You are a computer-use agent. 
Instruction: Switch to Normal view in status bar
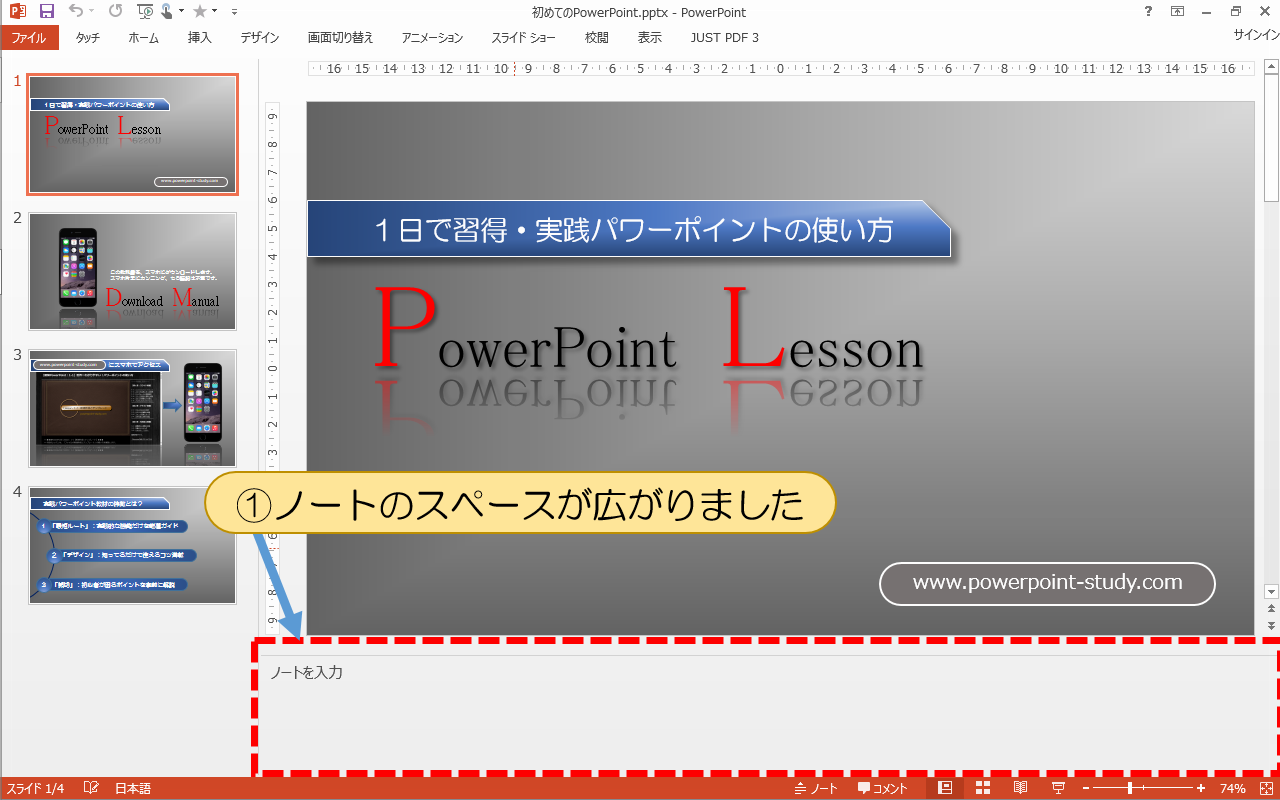pos(945,789)
